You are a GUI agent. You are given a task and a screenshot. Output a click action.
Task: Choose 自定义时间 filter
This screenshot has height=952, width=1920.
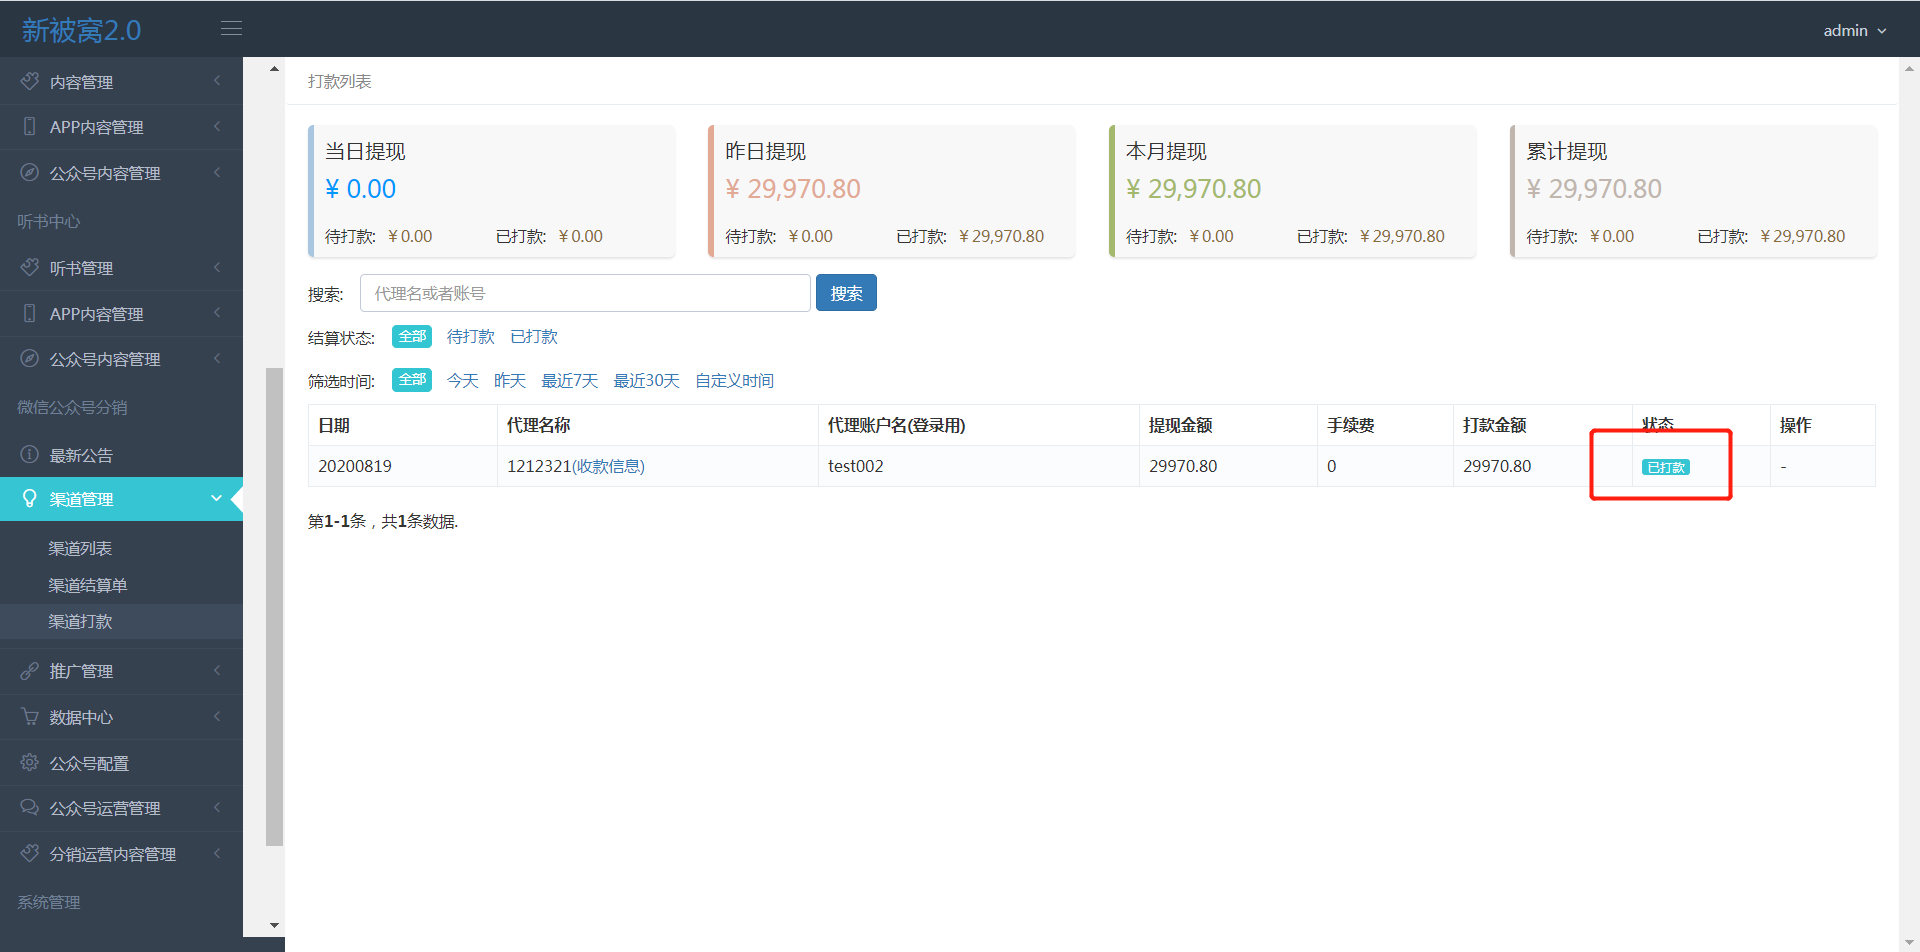click(735, 380)
